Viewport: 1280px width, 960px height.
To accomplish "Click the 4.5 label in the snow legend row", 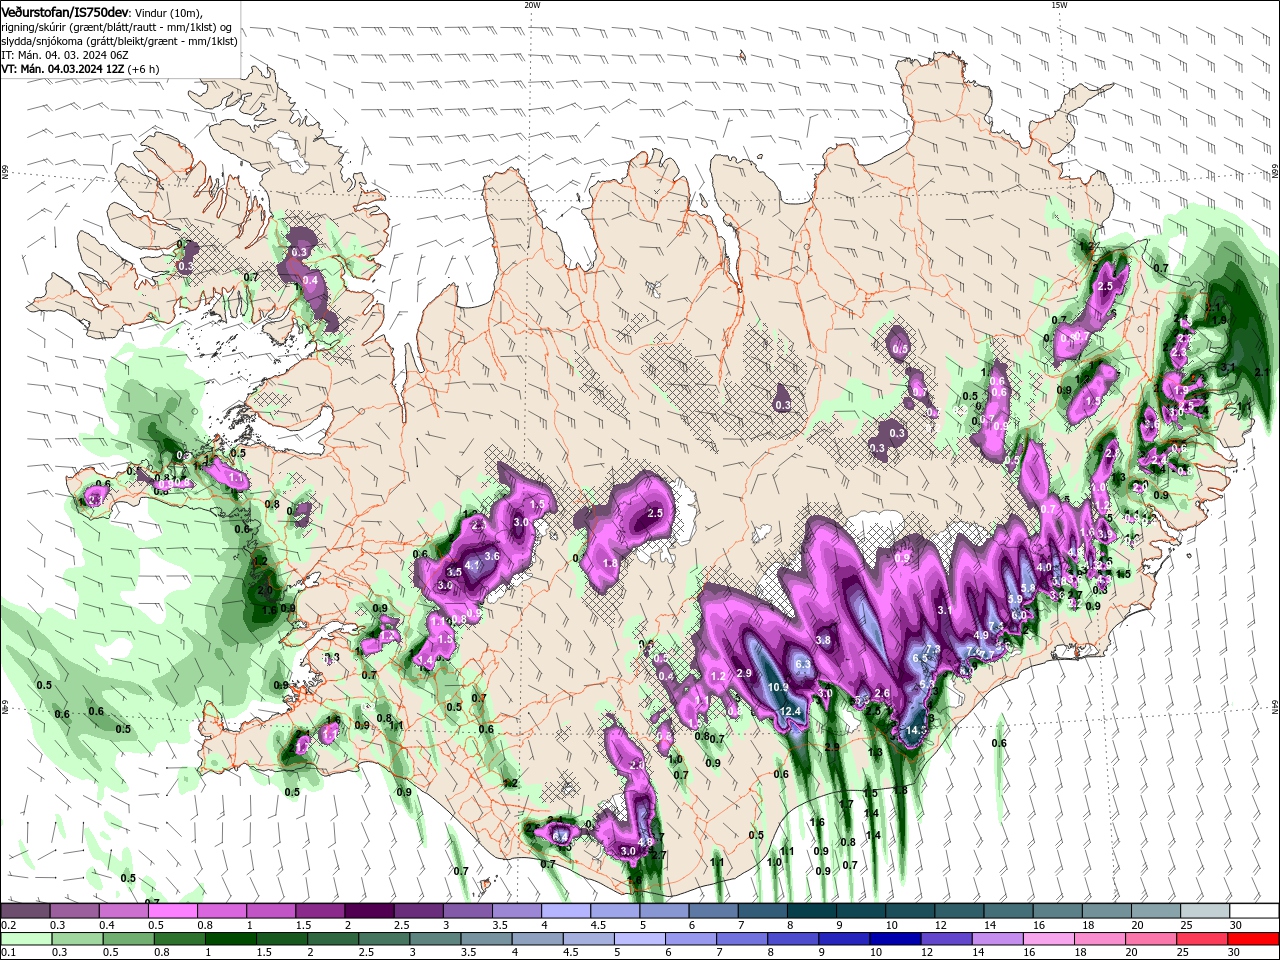I will click(x=598, y=925).
